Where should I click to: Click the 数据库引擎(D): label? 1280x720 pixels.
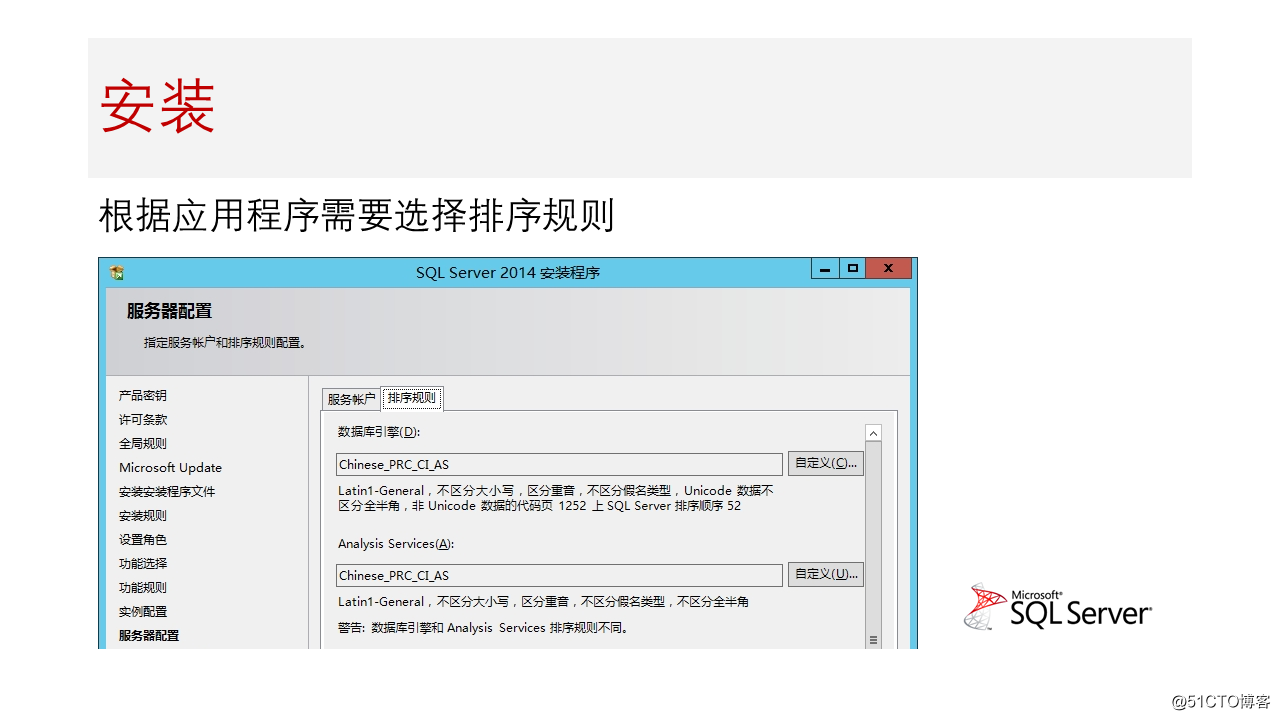pyautogui.click(x=379, y=432)
